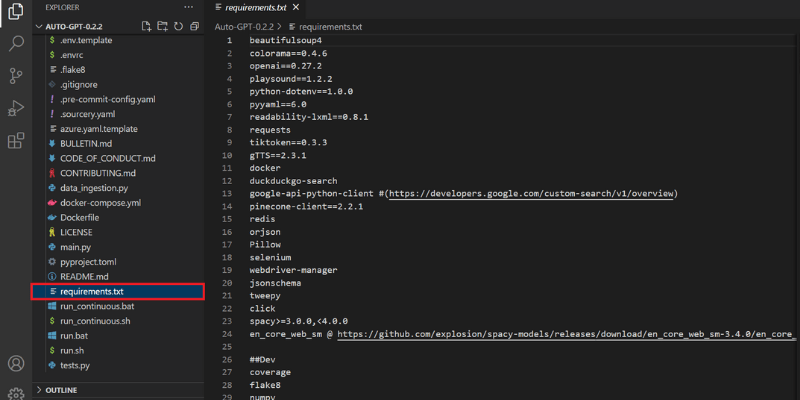800x400 pixels.
Task: Open pyproject.toml file
Action: [88, 262]
